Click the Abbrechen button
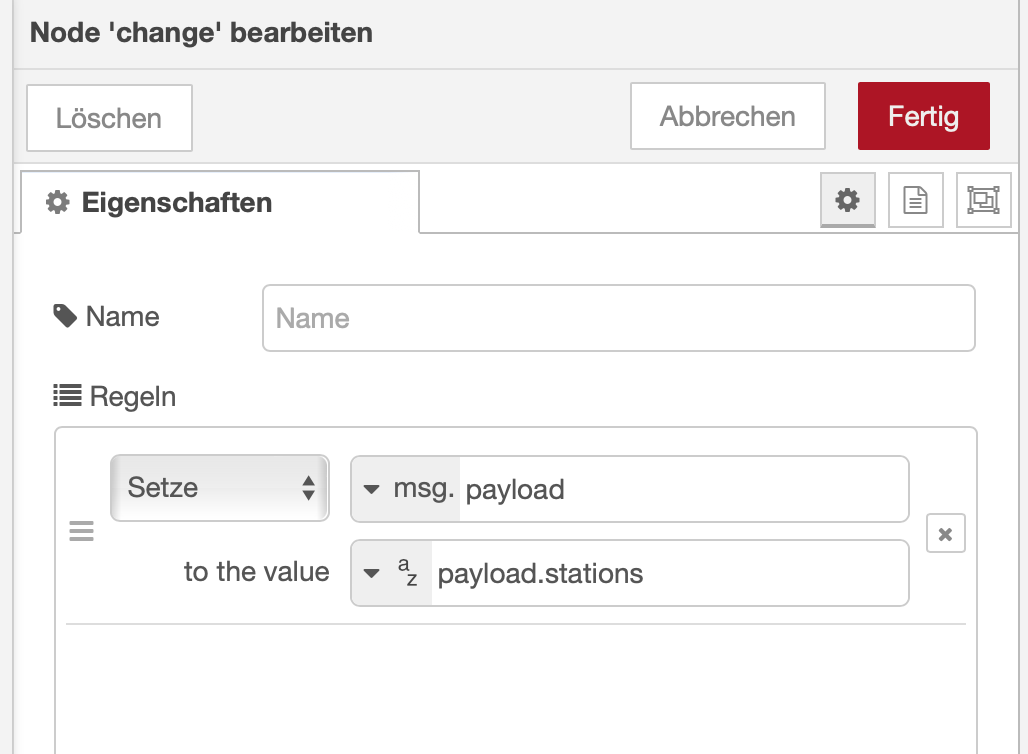This screenshot has width=1028, height=754. [x=727, y=116]
